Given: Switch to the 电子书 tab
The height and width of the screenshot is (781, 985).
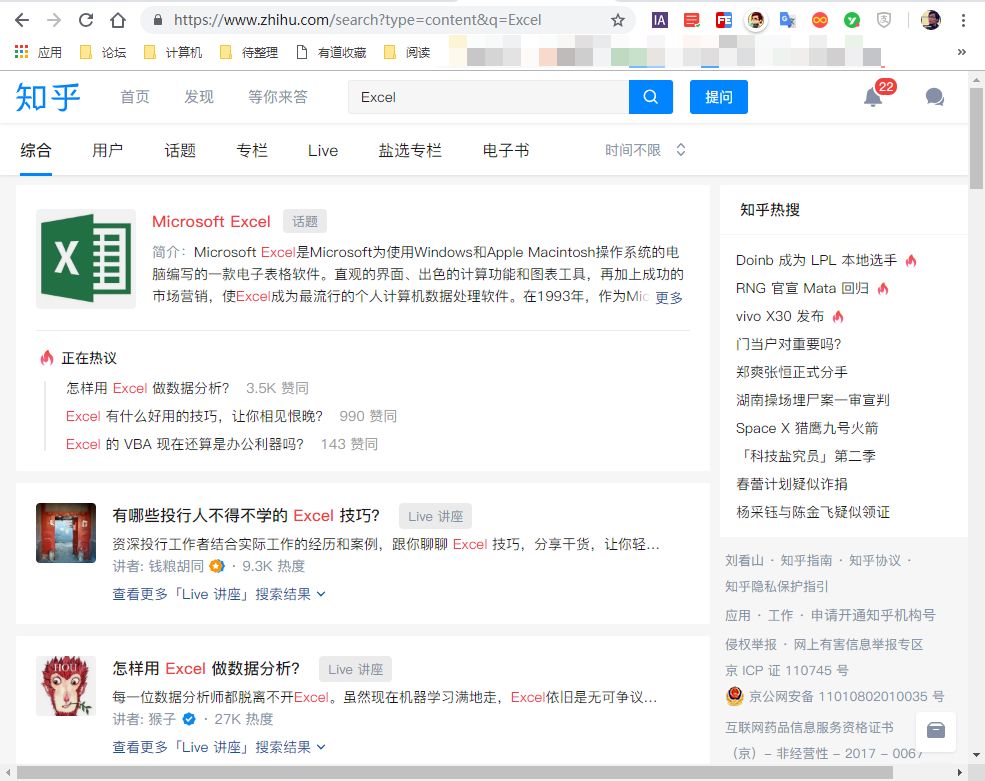Looking at the screenshot, I should (506, 150).
